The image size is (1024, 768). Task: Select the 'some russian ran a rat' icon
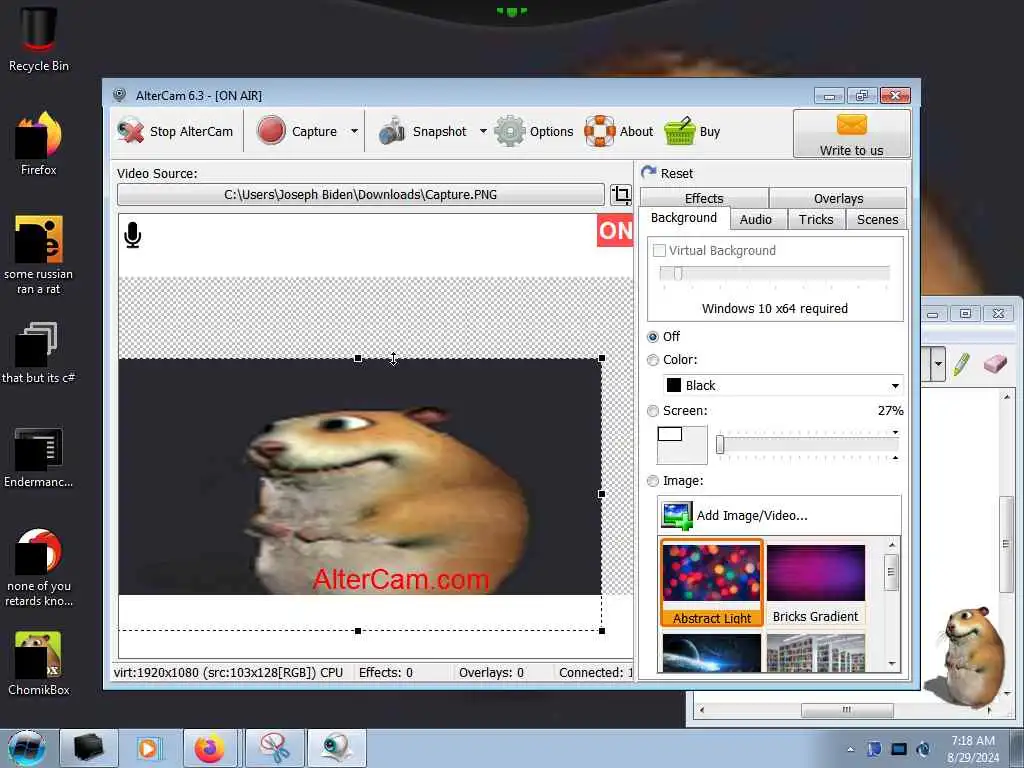click(39, 255)
